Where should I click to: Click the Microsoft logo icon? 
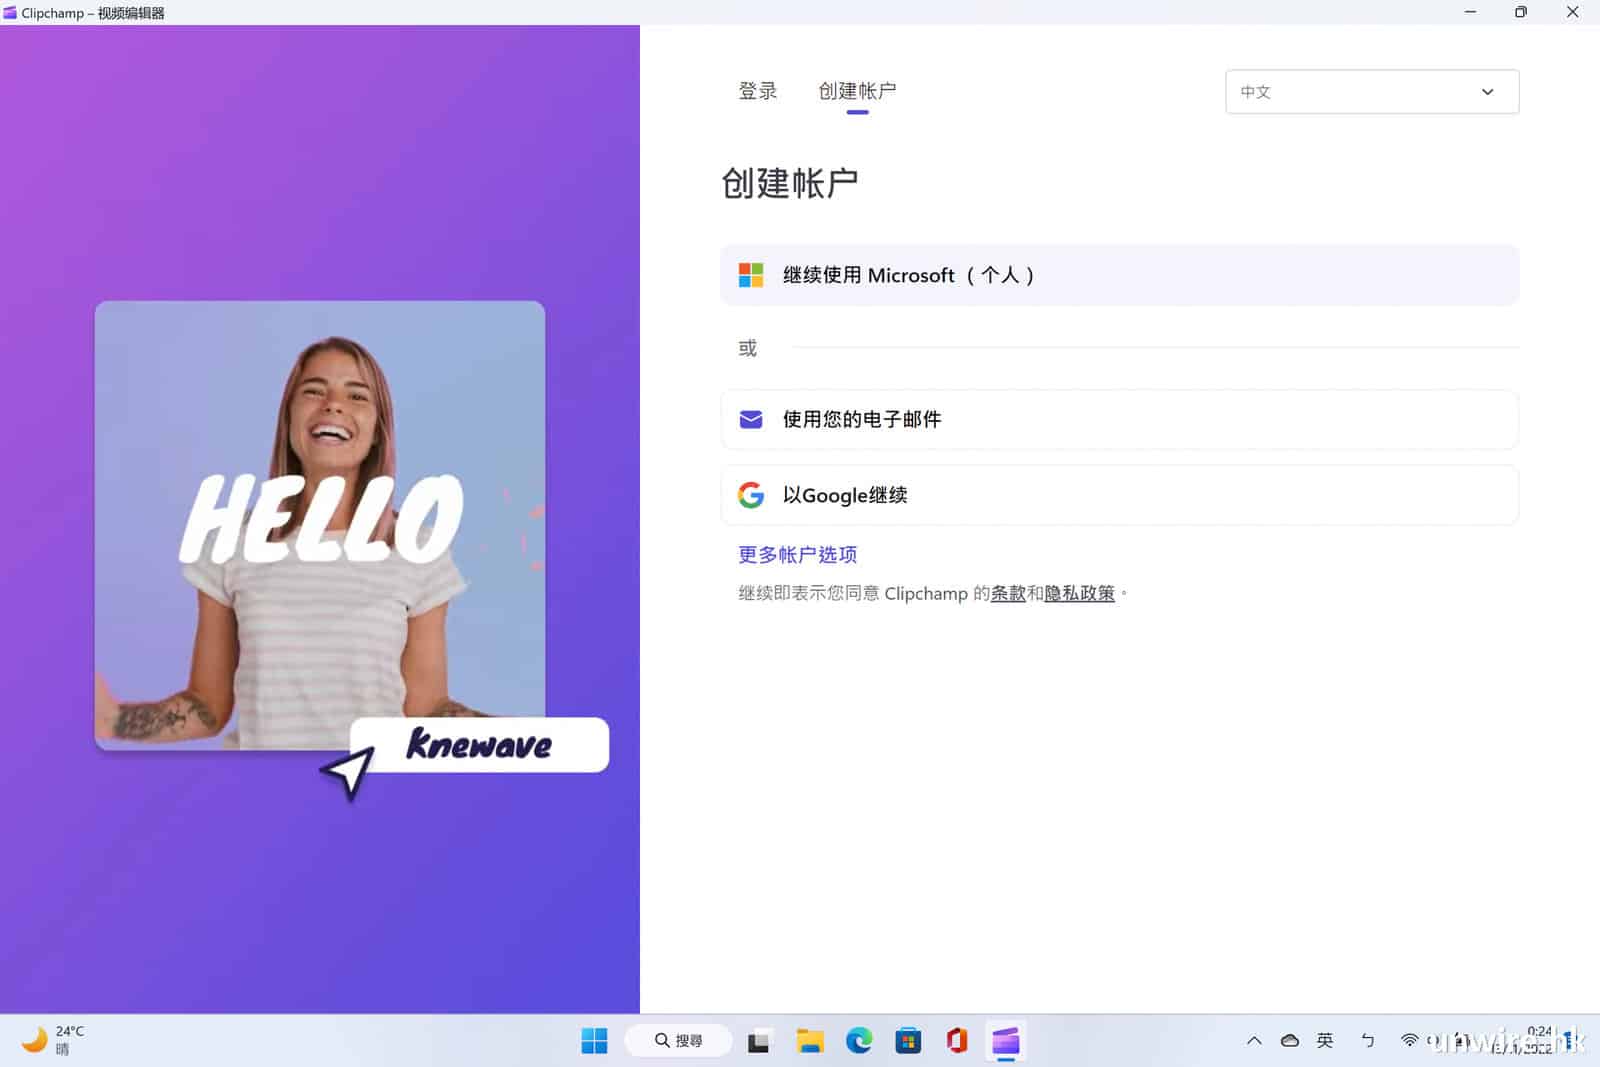click(750, 275)
